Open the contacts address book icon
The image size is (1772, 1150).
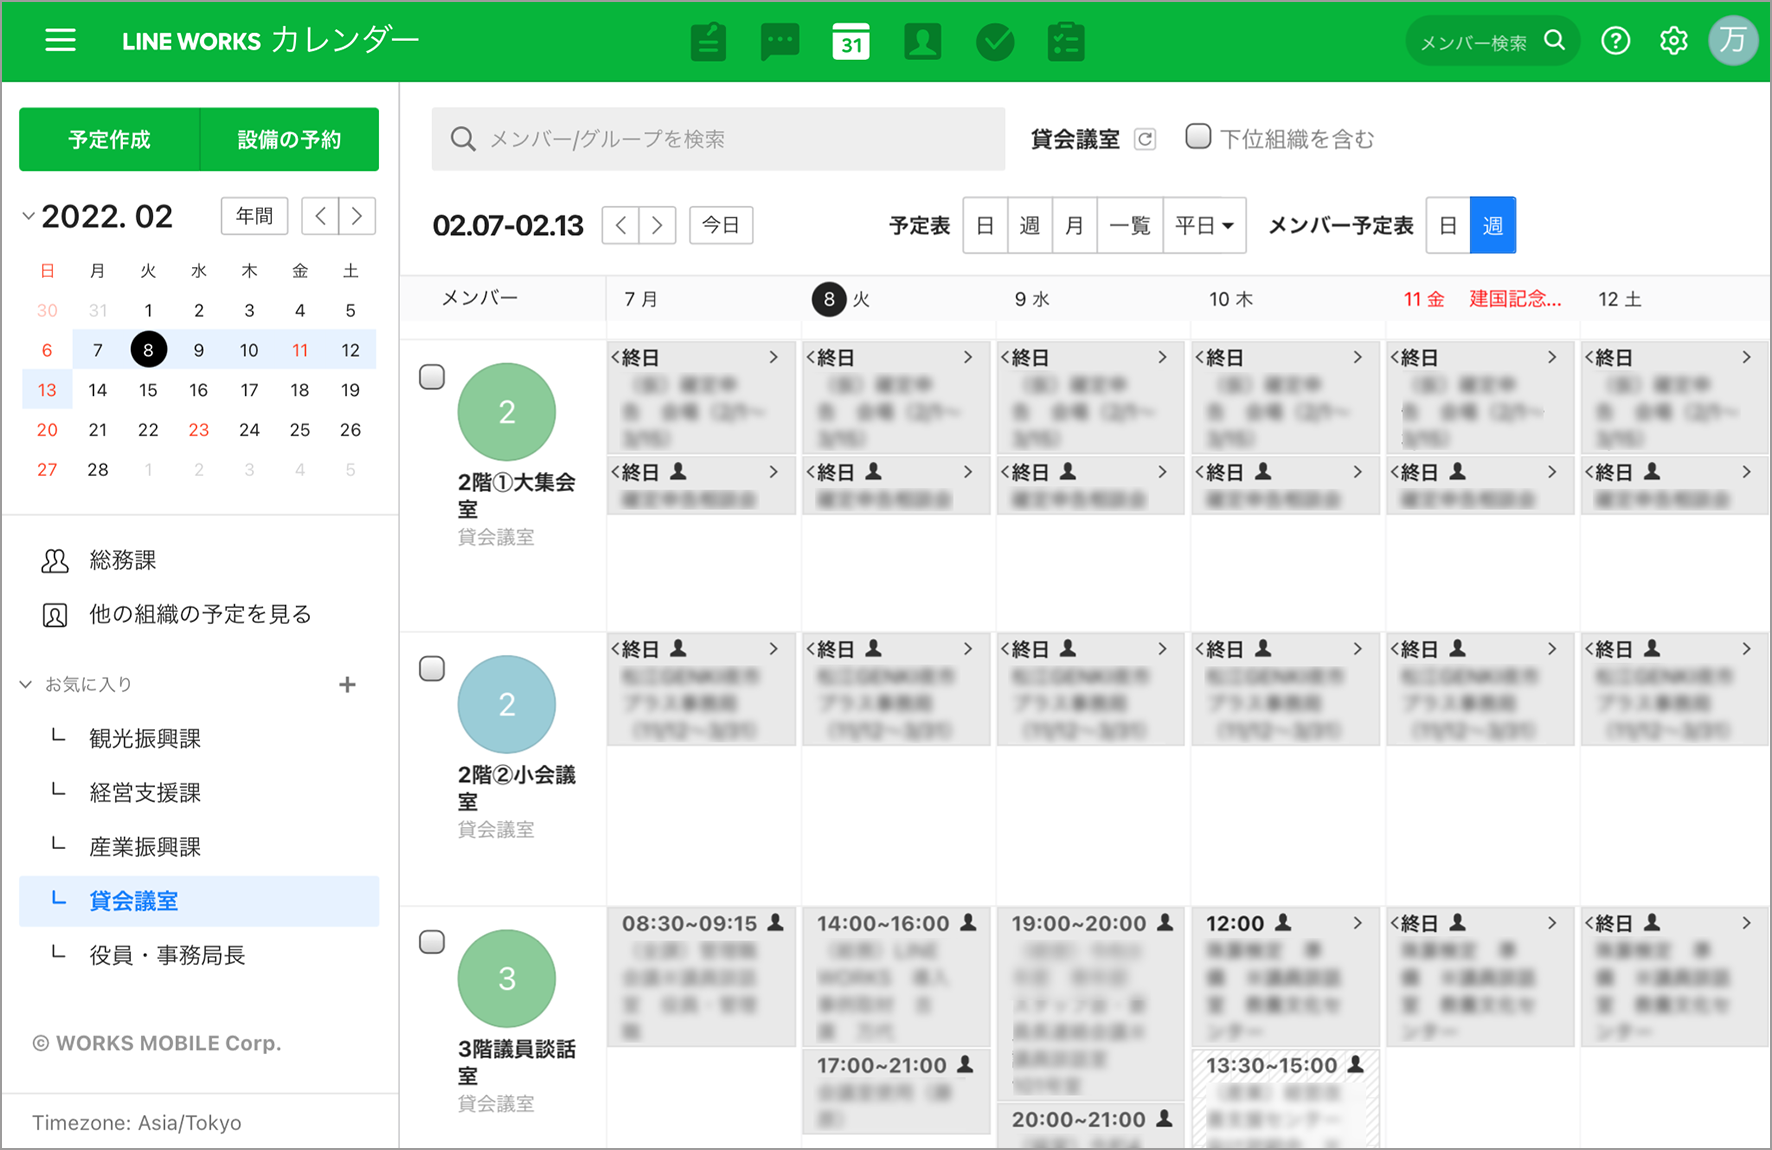tap(922, 42)
